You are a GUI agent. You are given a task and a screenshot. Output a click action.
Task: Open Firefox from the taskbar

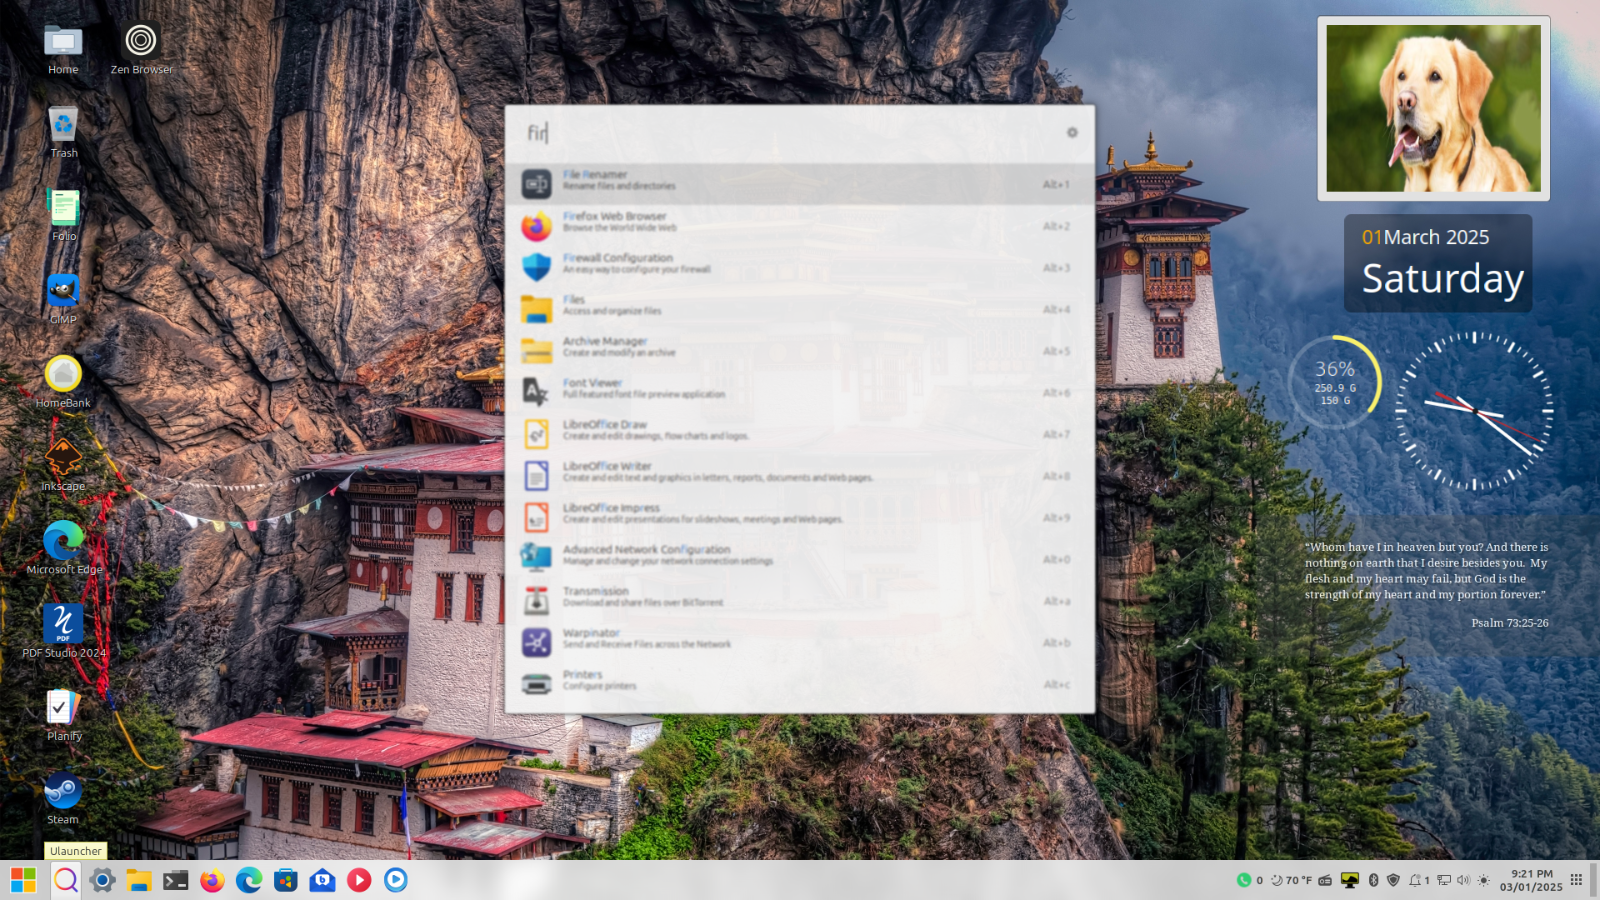212,880
